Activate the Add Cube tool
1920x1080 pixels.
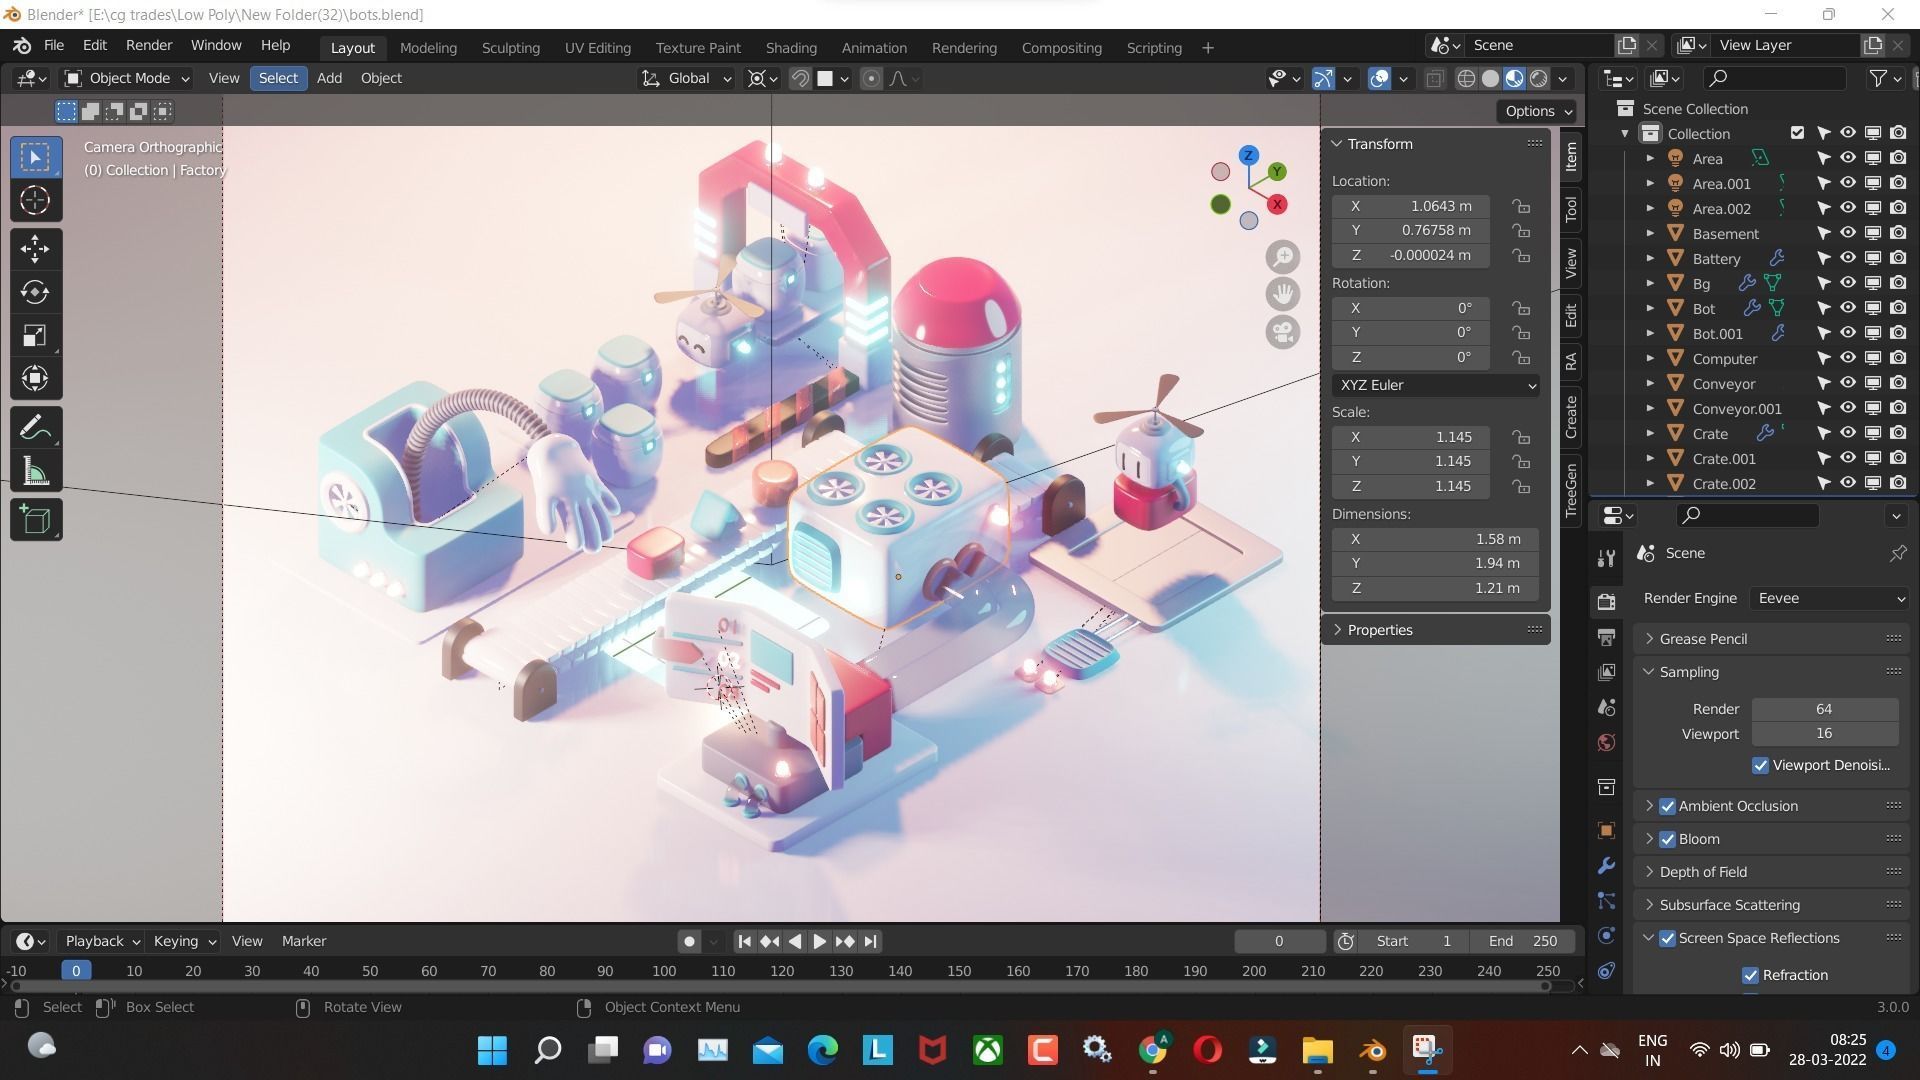tap(35, 519)
